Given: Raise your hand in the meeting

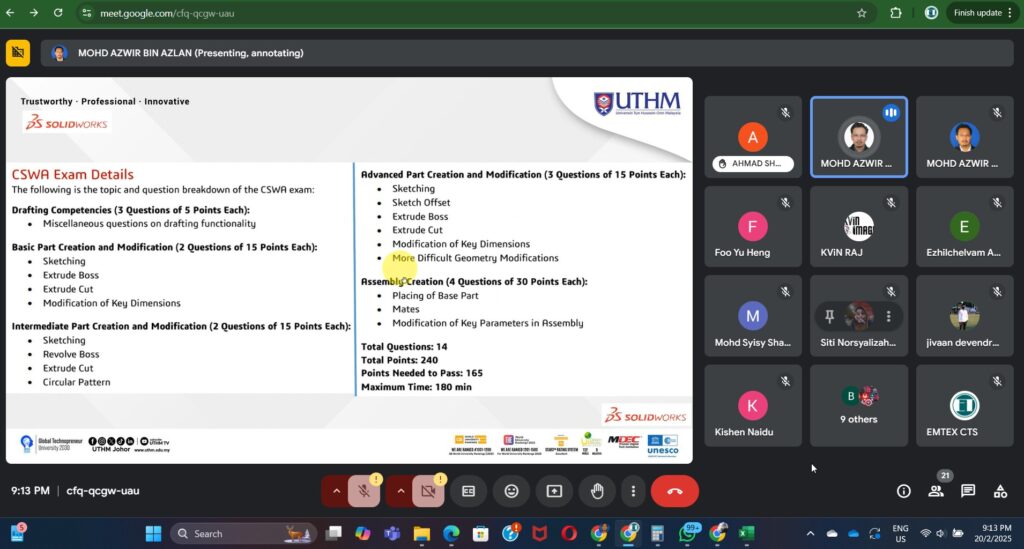Looking at the screenshot, I should (597, 491).
